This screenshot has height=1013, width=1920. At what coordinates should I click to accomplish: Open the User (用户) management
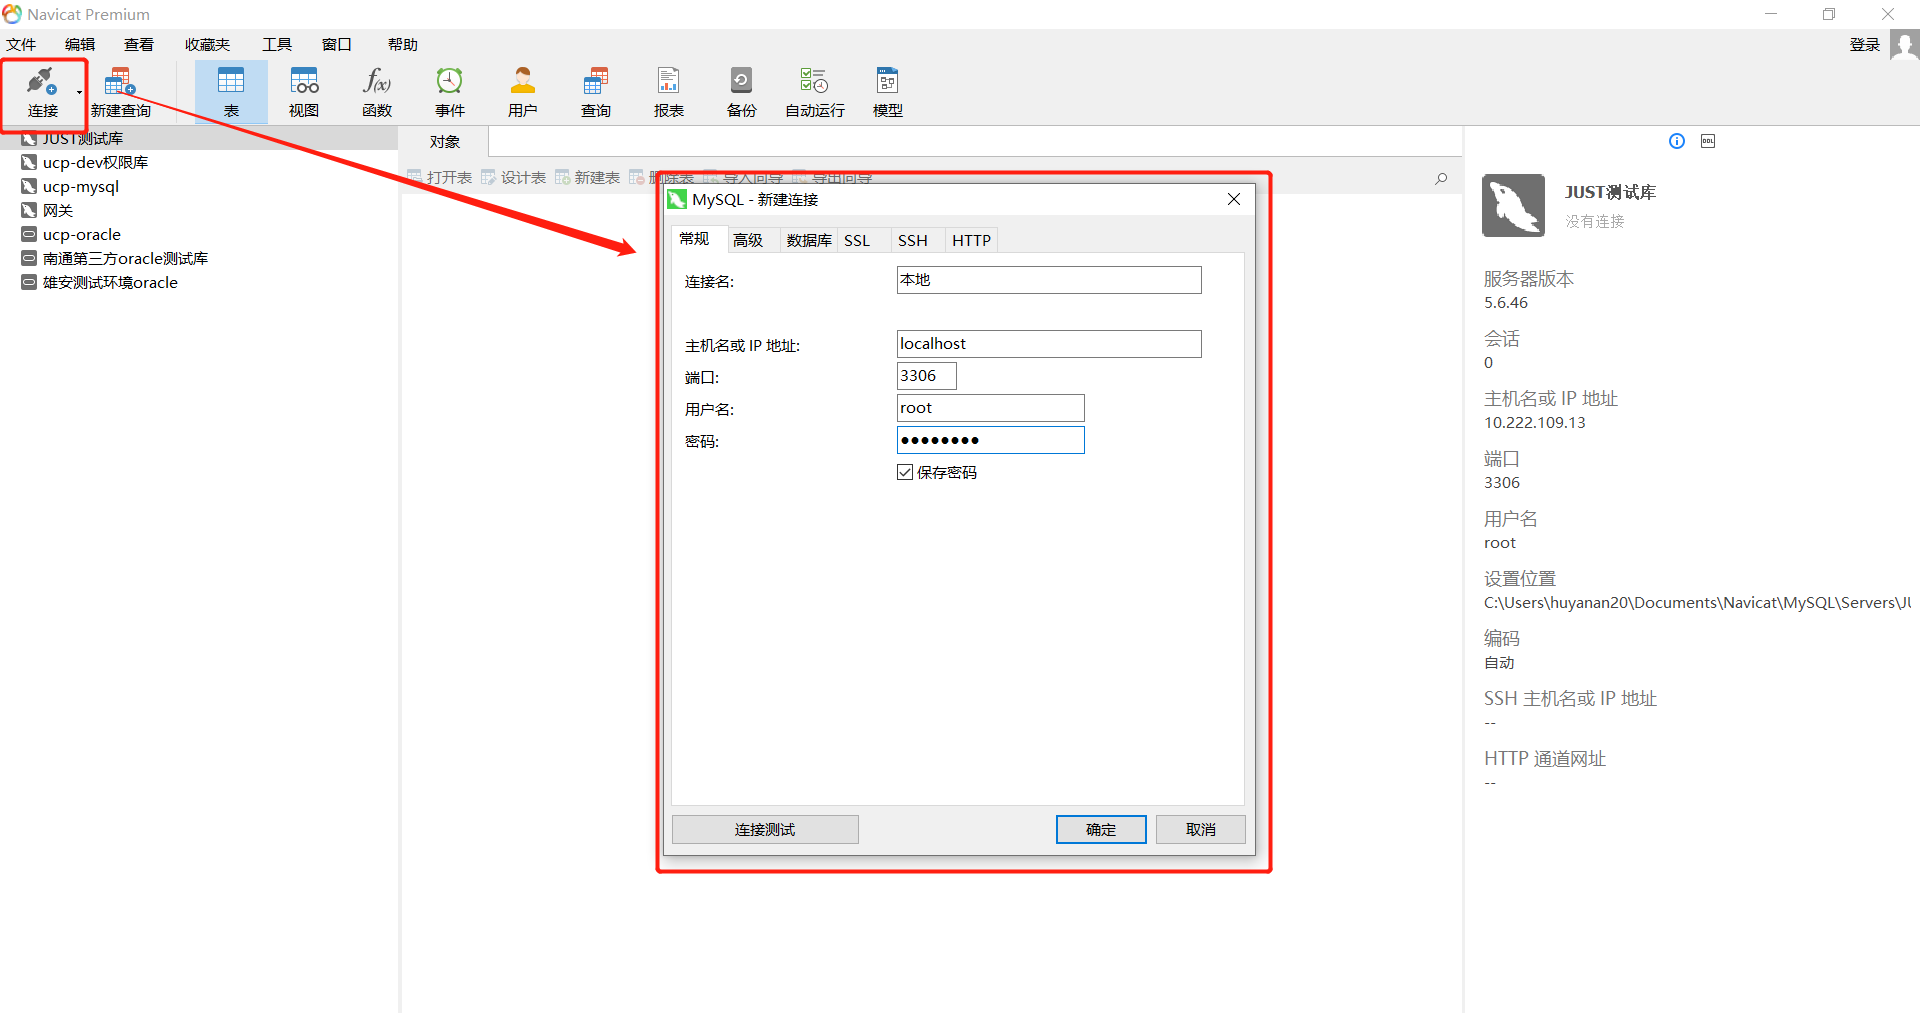click(523, 92)
